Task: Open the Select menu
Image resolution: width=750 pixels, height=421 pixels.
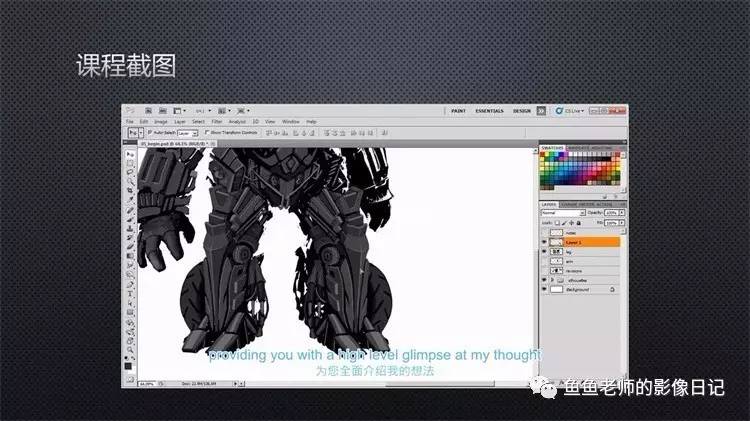Action: point(199,122)
